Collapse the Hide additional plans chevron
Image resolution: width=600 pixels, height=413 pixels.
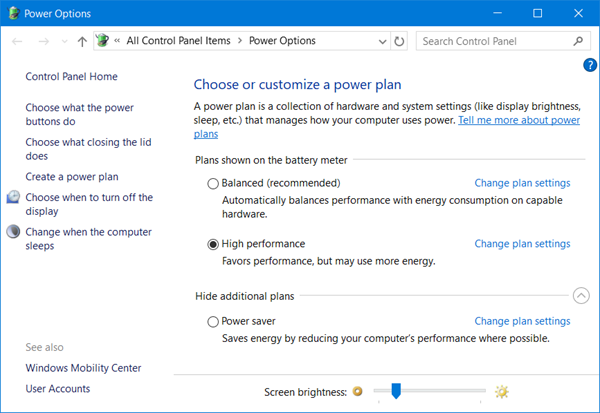[581, 295]
